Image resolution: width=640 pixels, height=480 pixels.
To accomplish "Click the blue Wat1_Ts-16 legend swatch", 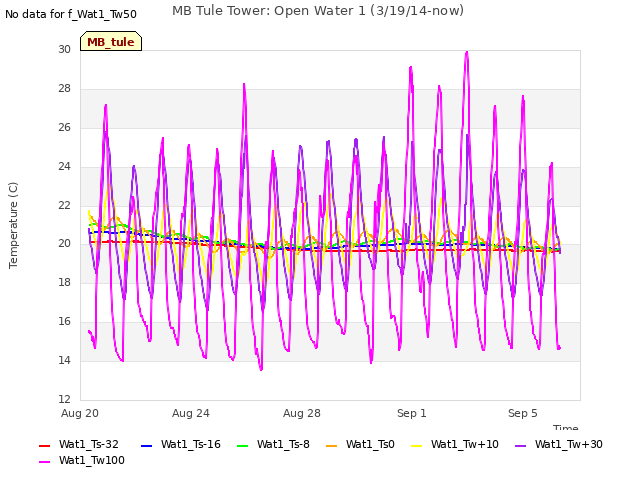I will point(147,446).
